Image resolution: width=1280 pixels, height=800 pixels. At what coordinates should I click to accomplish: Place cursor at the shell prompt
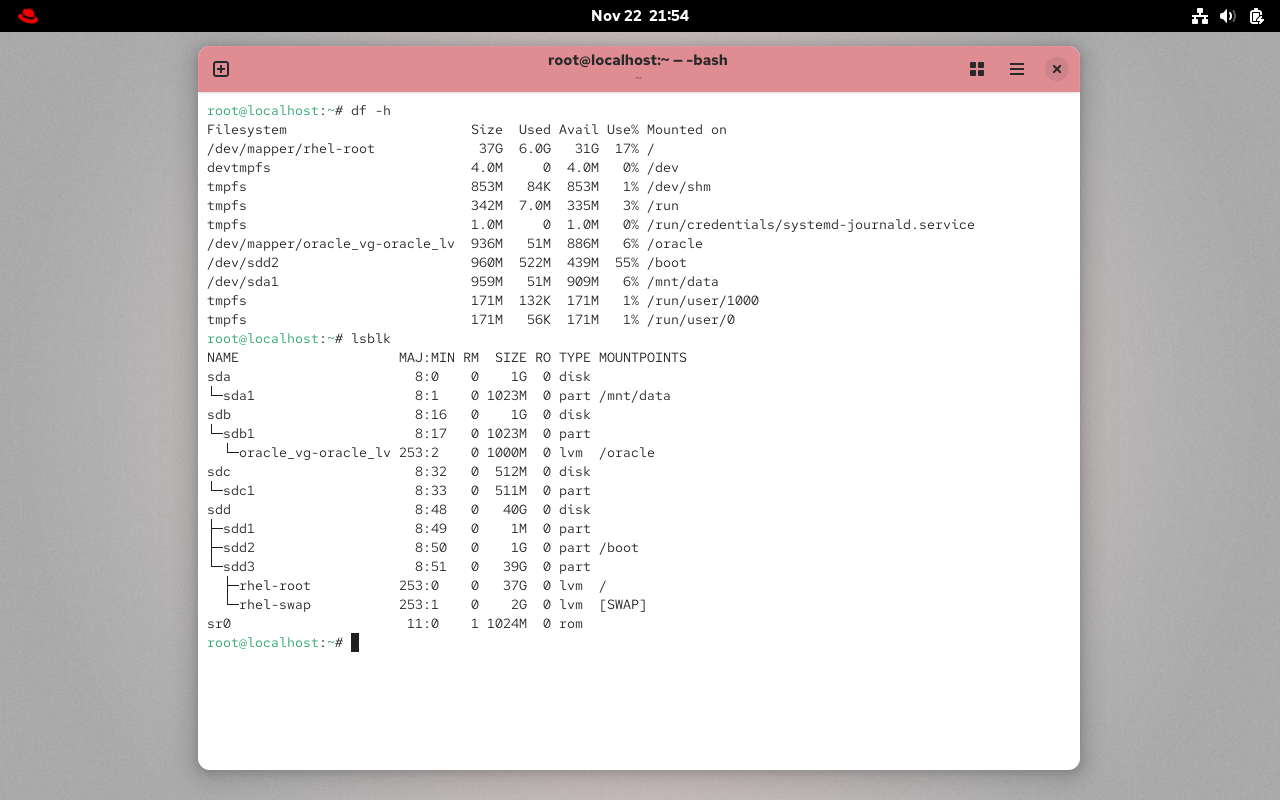pyautogui.click(x=354, y=642)
